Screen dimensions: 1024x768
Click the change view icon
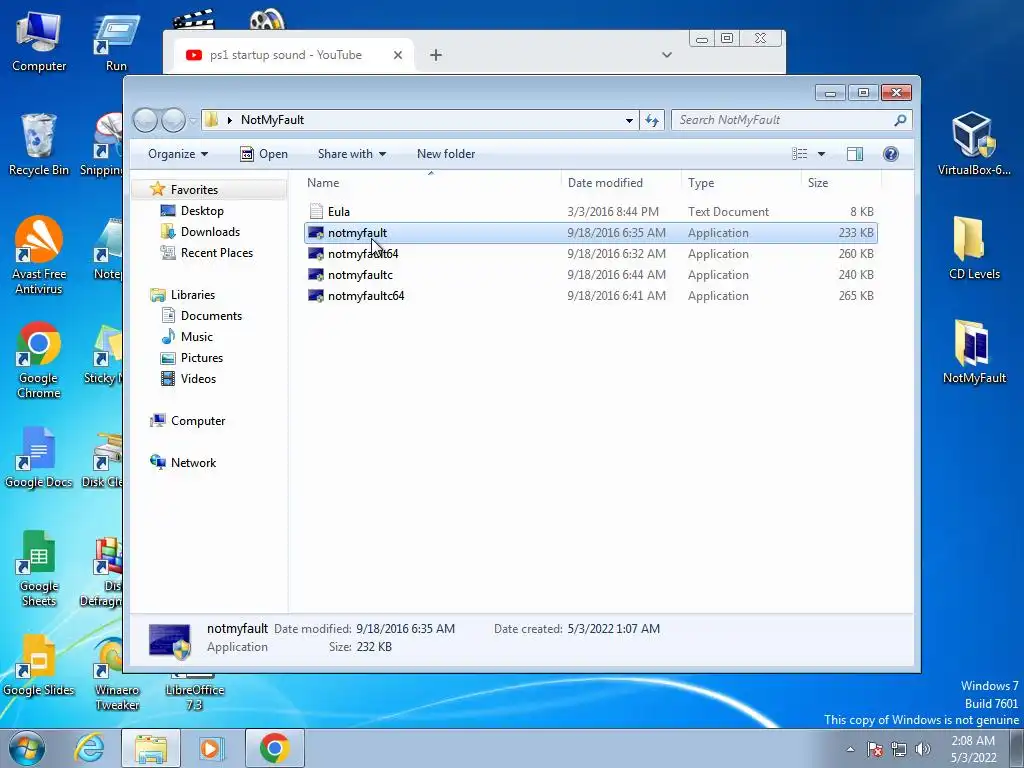800,153
